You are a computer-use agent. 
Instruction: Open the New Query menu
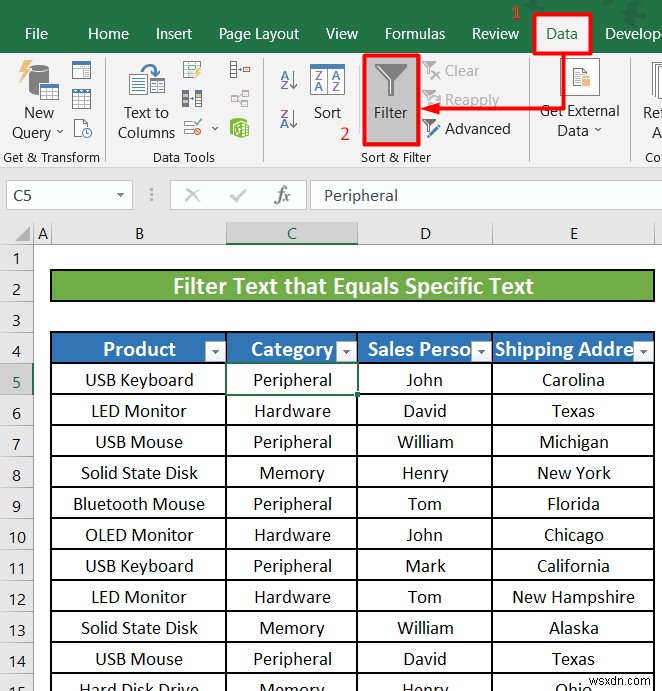coord(38,100)
